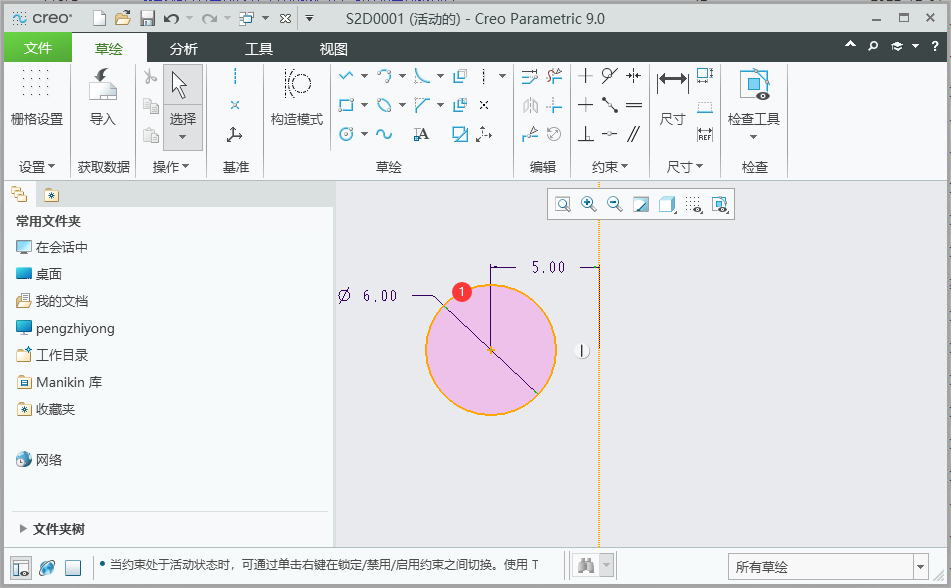Open the 网络 network location
951x588 pixels.
[39, 460]
